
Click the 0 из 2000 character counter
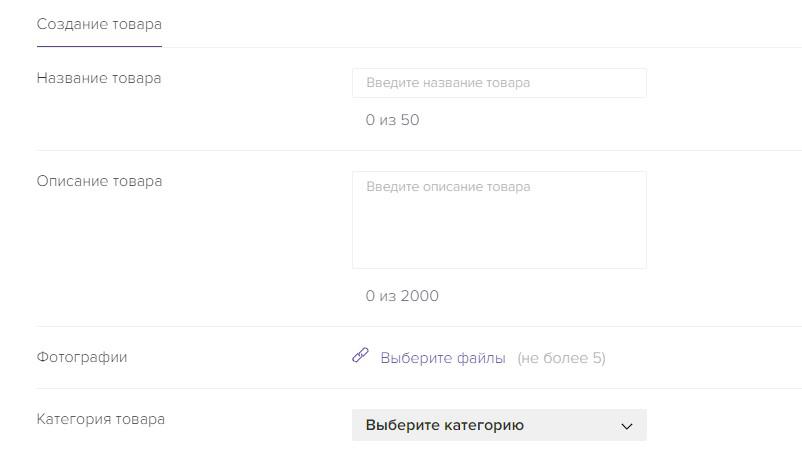tap(402, 296)
